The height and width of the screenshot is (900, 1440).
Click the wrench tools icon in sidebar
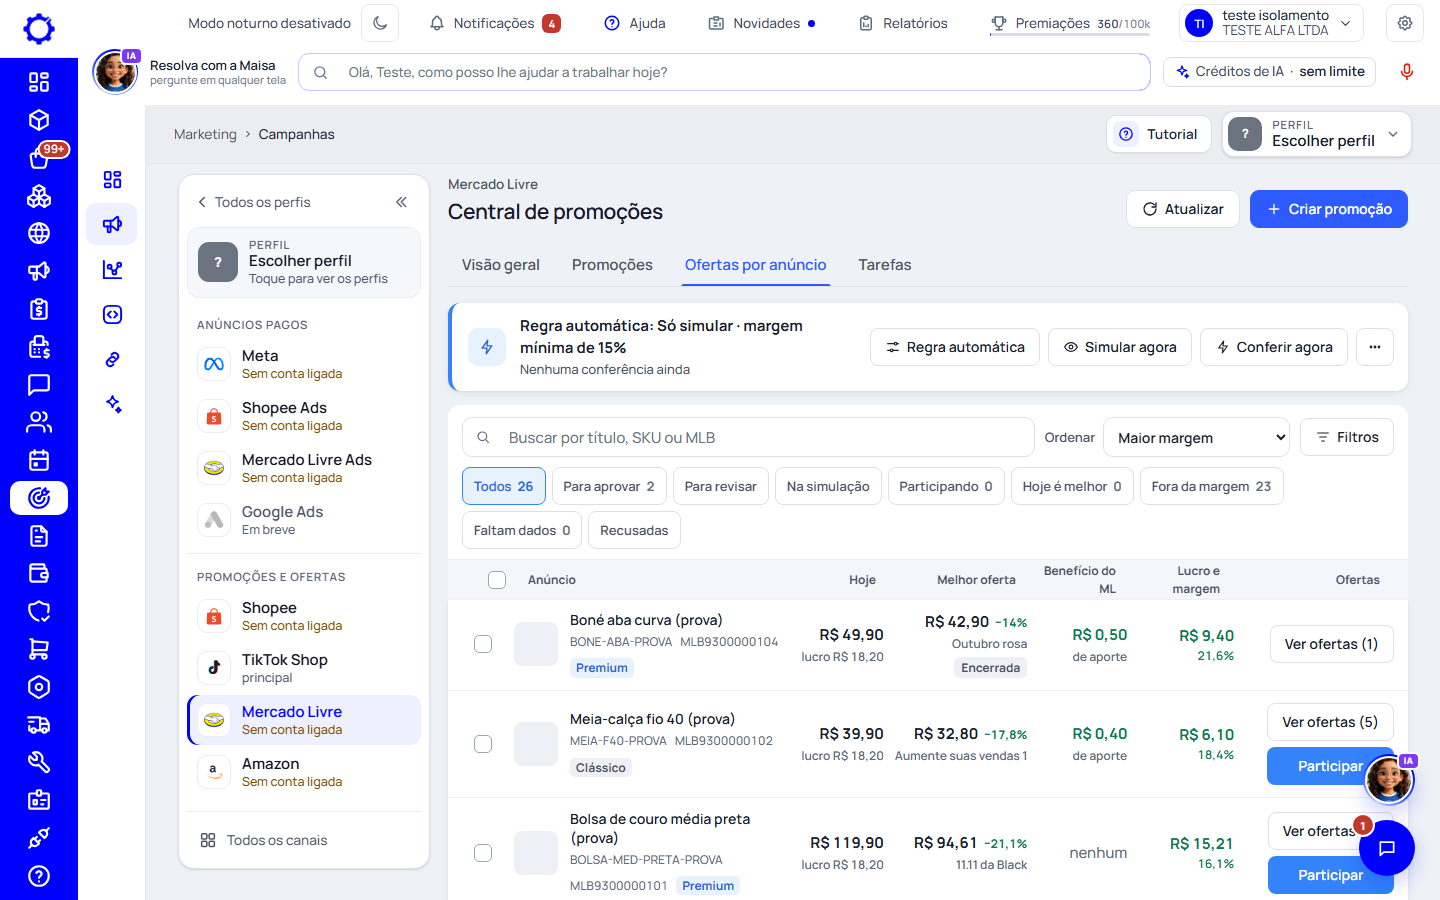point(39,762)
